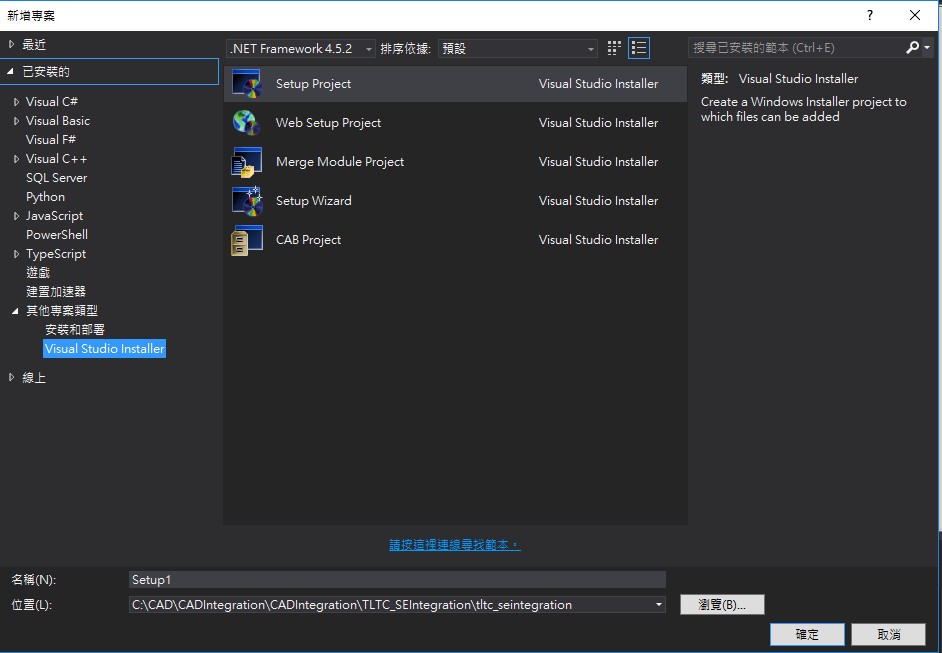Open the .NET Framework 4.5.2 dropdown
This screenshot has height=653, width=942.
[x=302, y=49]
